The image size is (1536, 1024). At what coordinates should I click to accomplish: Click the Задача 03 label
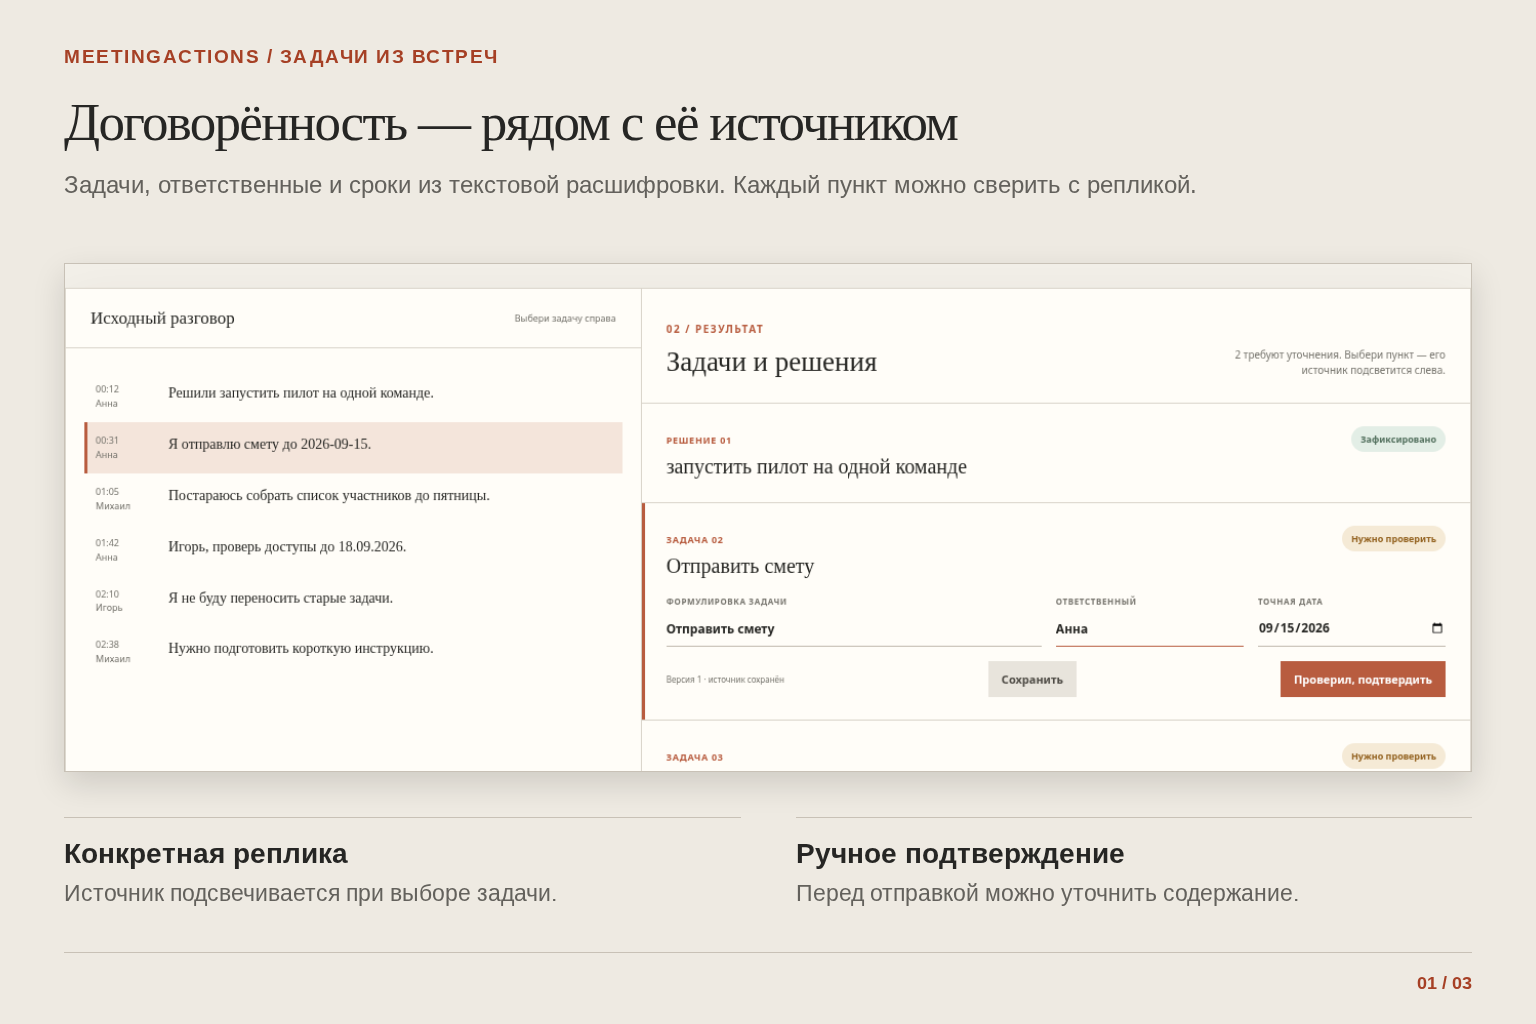coord(694,757)
